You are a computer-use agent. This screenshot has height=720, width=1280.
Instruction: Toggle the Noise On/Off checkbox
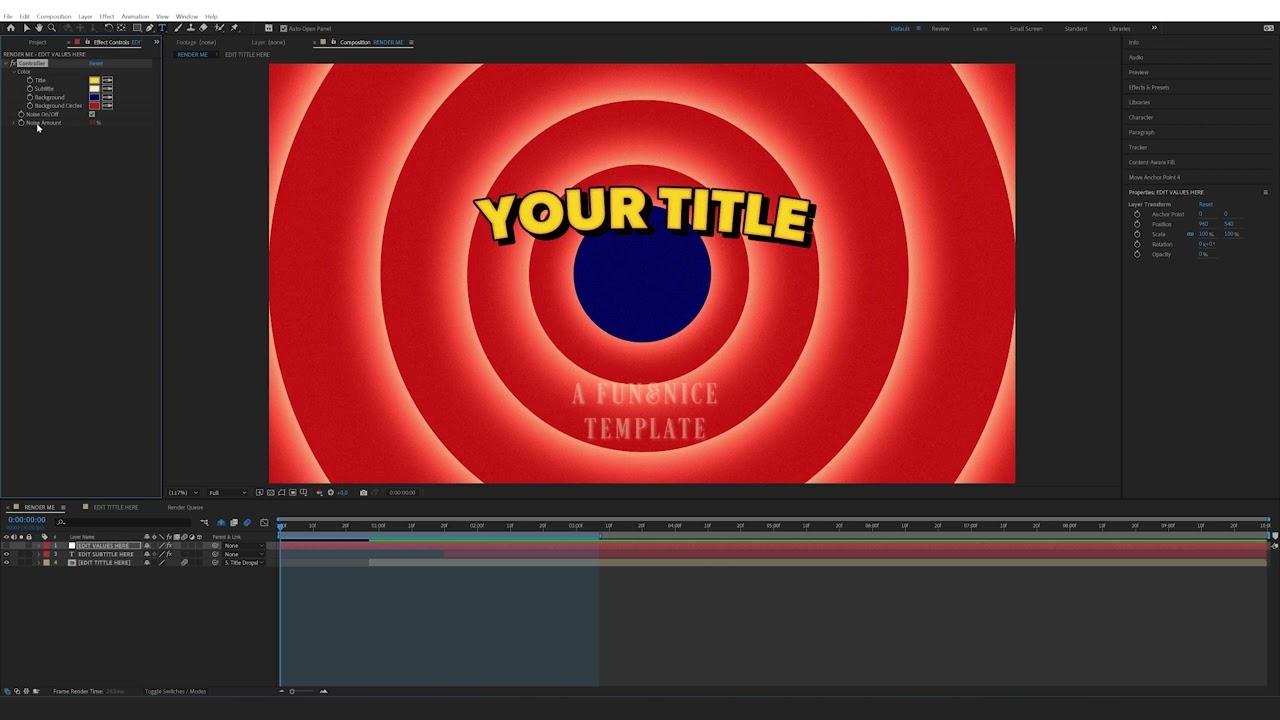pos(92,114)
